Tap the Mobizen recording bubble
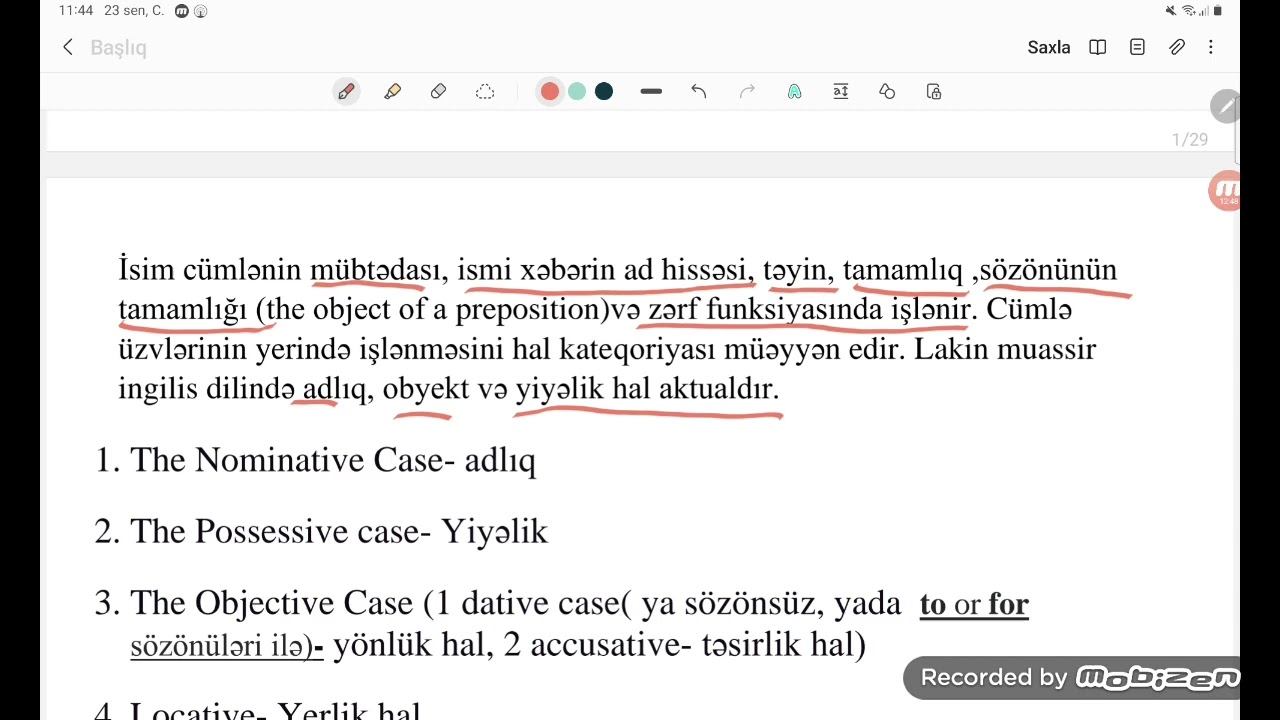 [1225, 191]
